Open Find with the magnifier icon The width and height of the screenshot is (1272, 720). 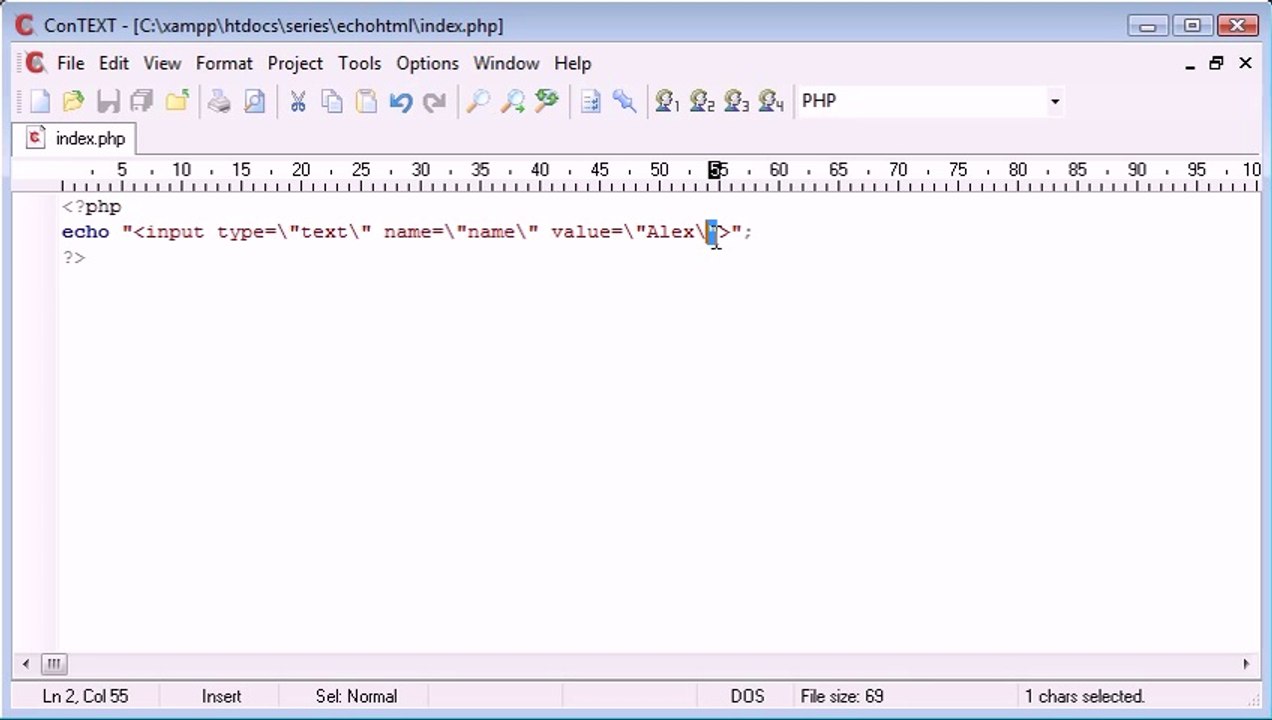[x=478, y=101]
